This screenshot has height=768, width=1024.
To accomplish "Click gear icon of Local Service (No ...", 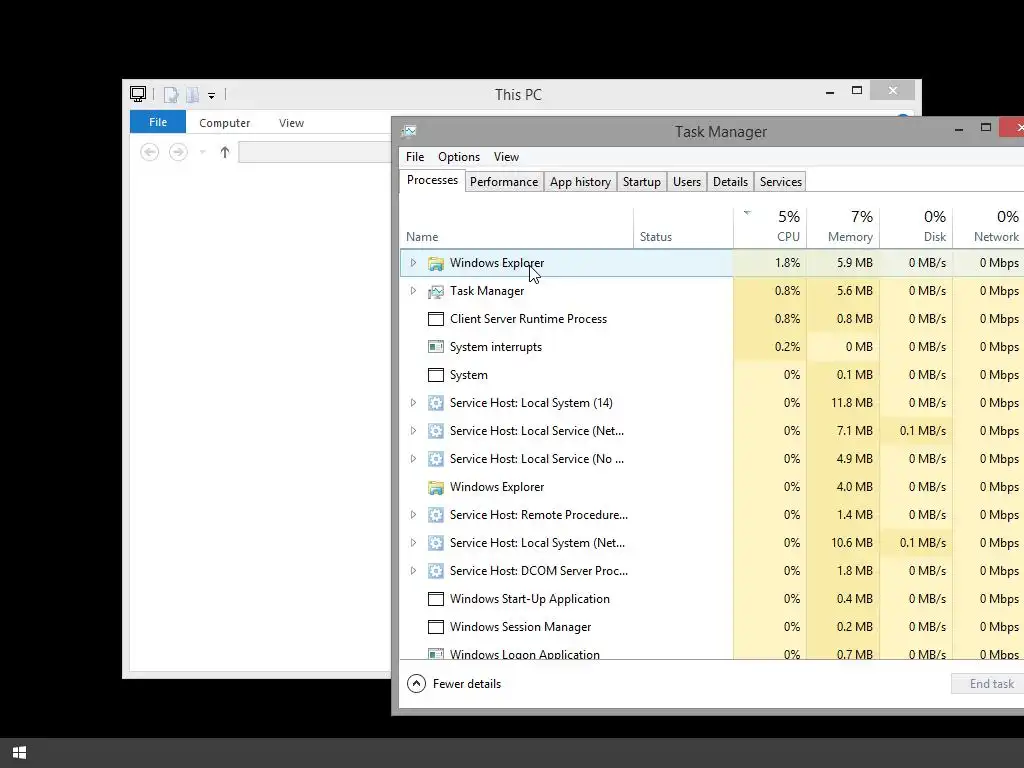I will (x=436, y=459).
